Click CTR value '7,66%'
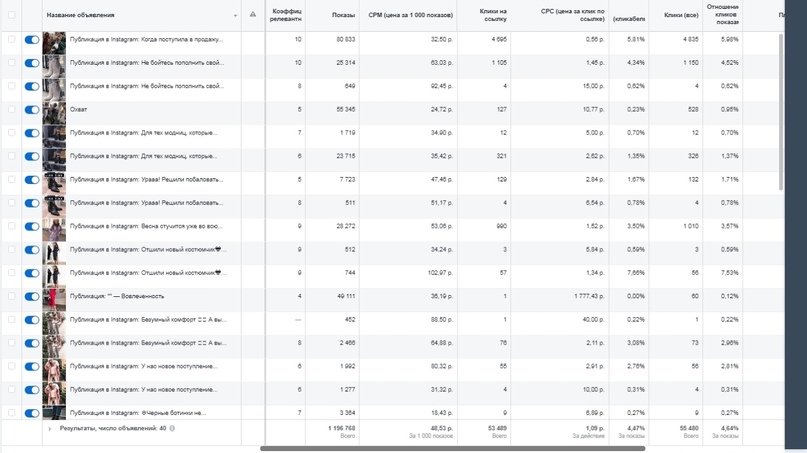The height and width of the screenshot is (453, 807). [636, 273]
